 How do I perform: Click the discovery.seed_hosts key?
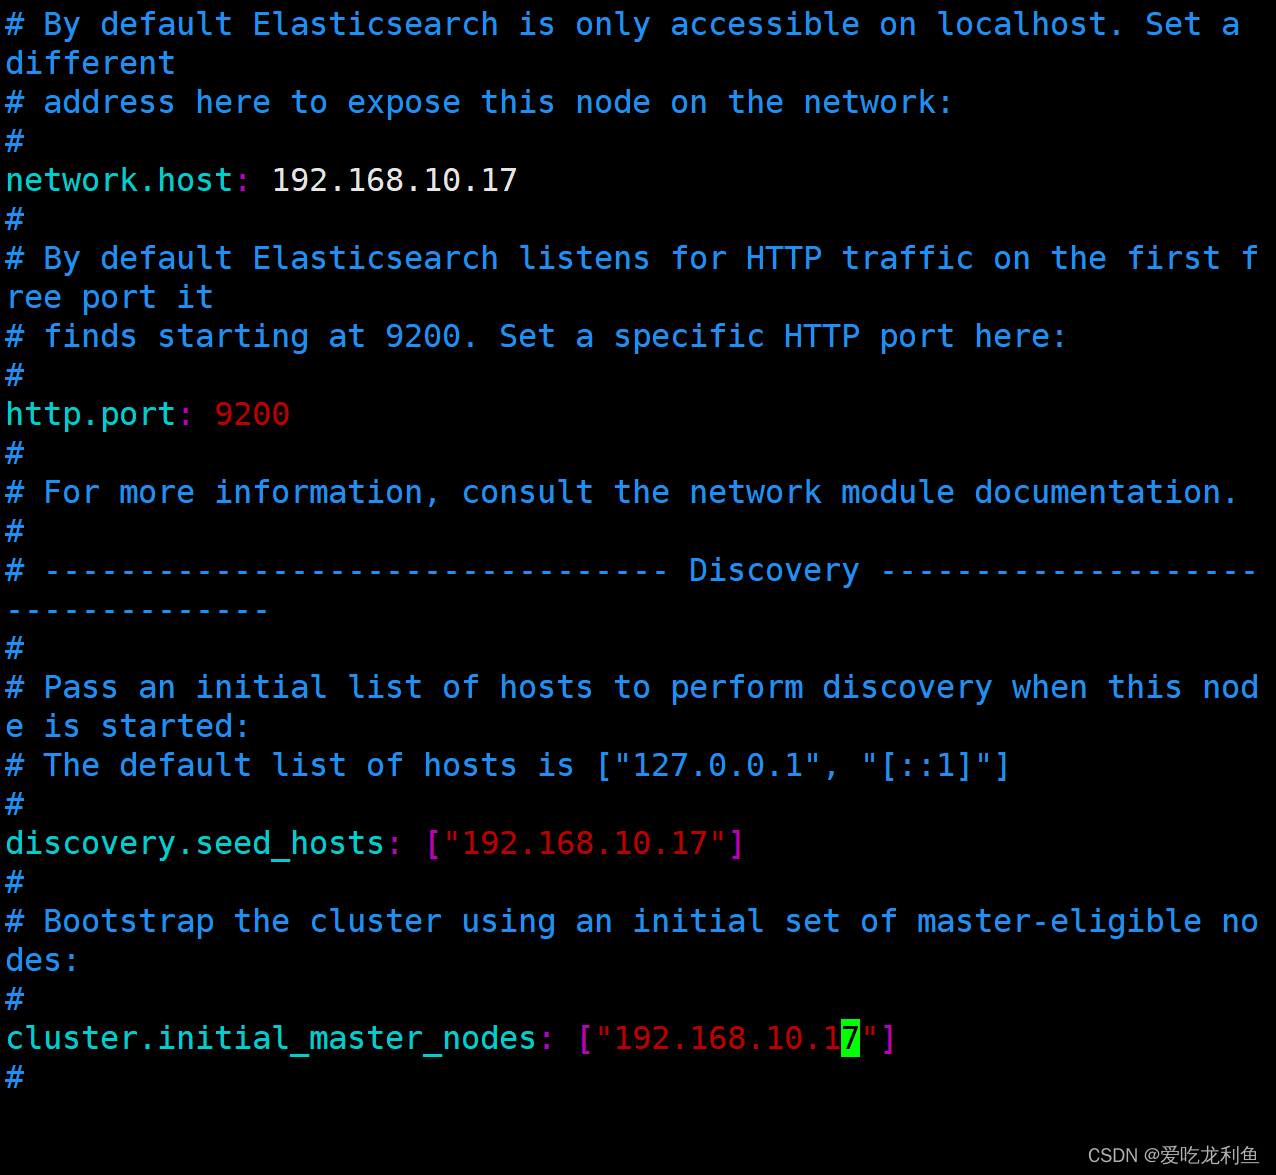tap(195, 843)
